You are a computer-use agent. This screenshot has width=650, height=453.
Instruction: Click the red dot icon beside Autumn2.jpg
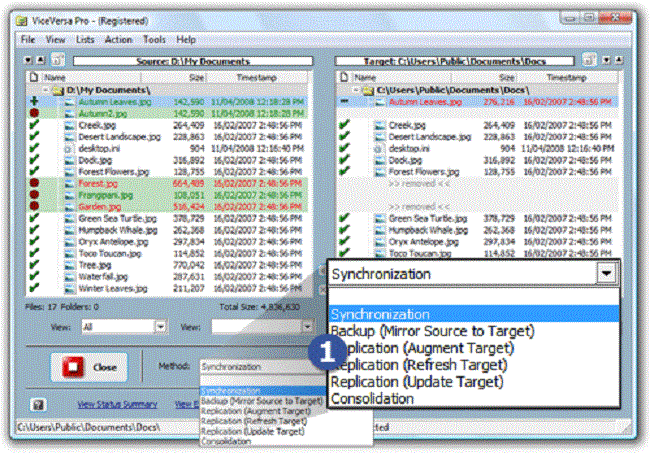pos(34,113)
